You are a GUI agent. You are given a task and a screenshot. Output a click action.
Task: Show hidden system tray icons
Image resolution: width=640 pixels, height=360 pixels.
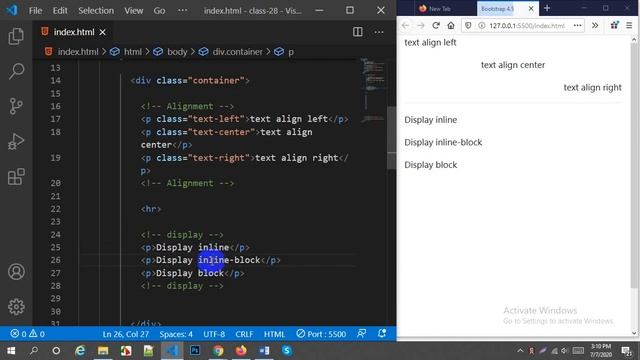point(520,351)
